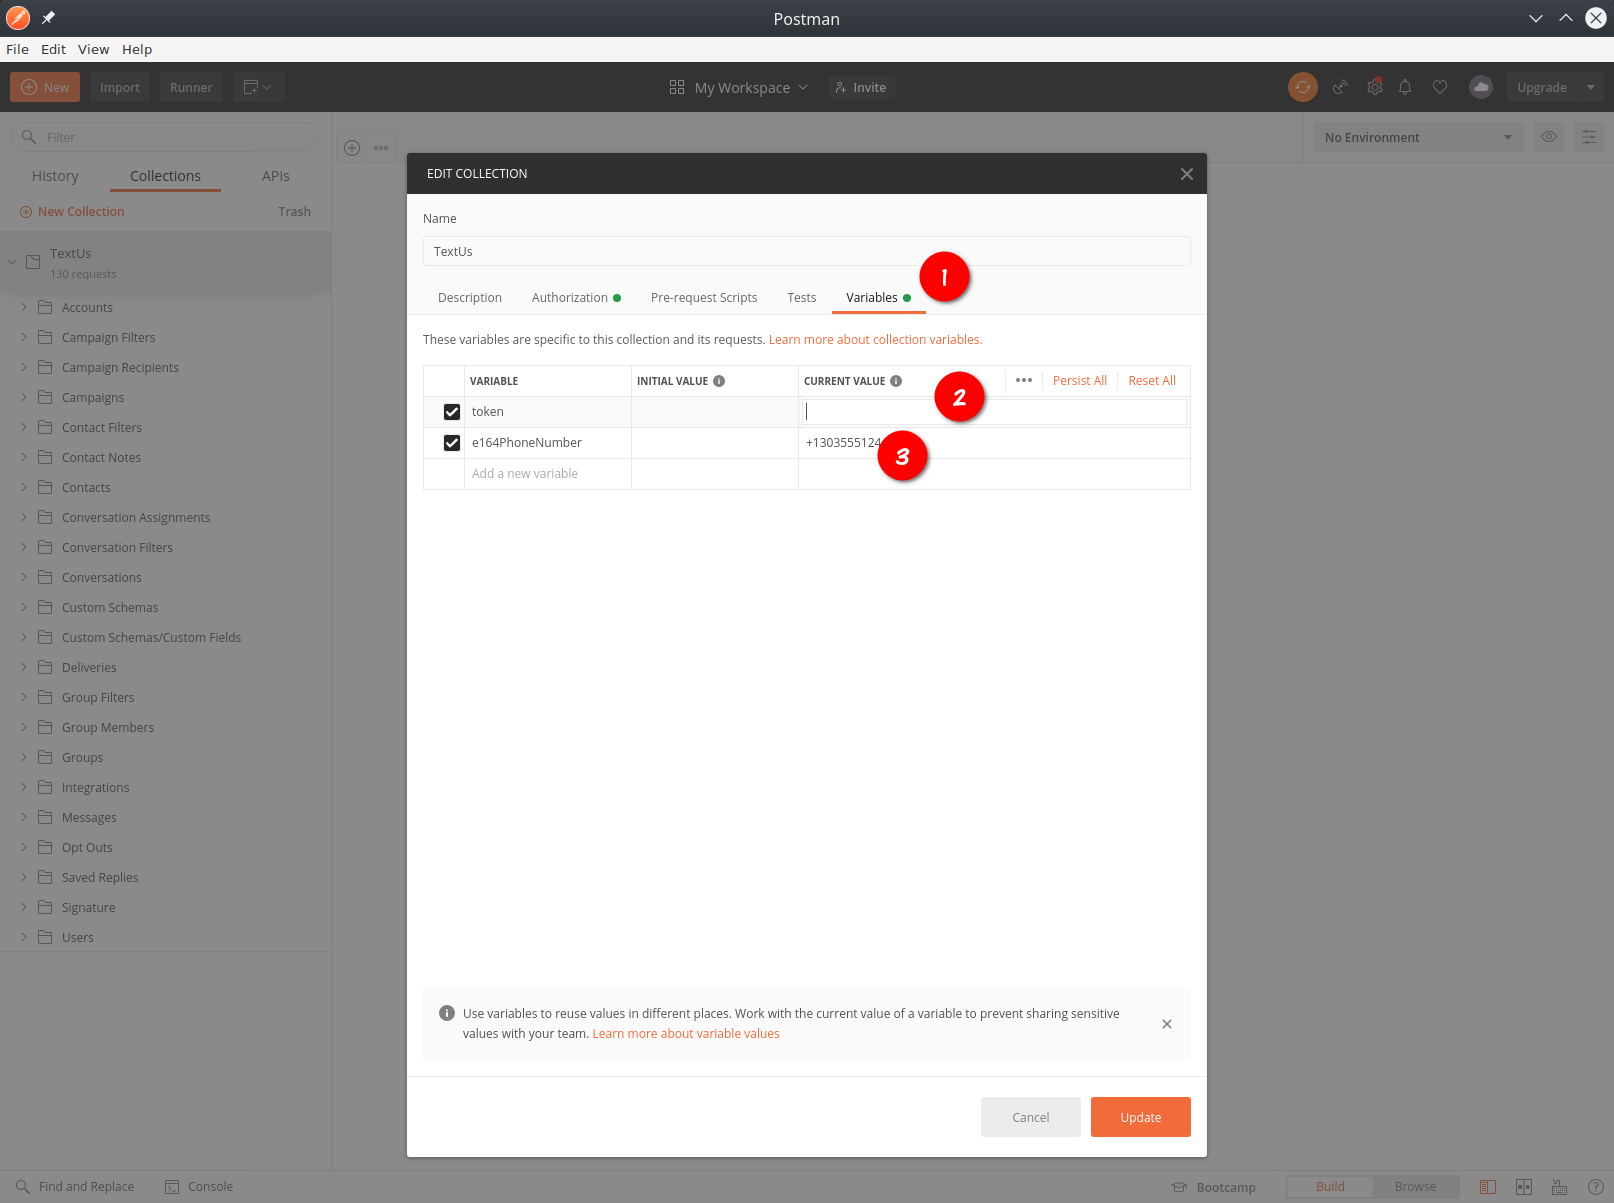Dismiss the variables info banner
This screenshot has height=1203, width=1614.
(x=1167, y=1024)
